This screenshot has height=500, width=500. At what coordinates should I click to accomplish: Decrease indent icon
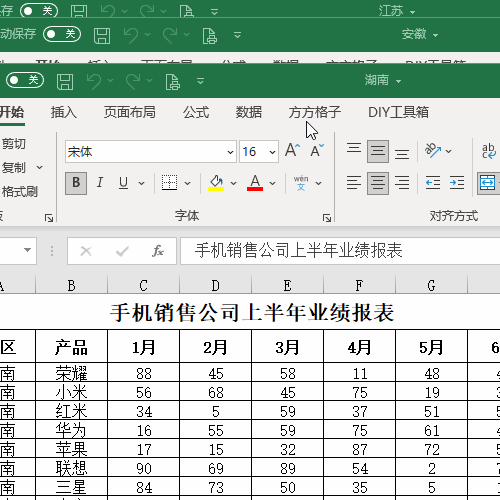tap(433, 183)
